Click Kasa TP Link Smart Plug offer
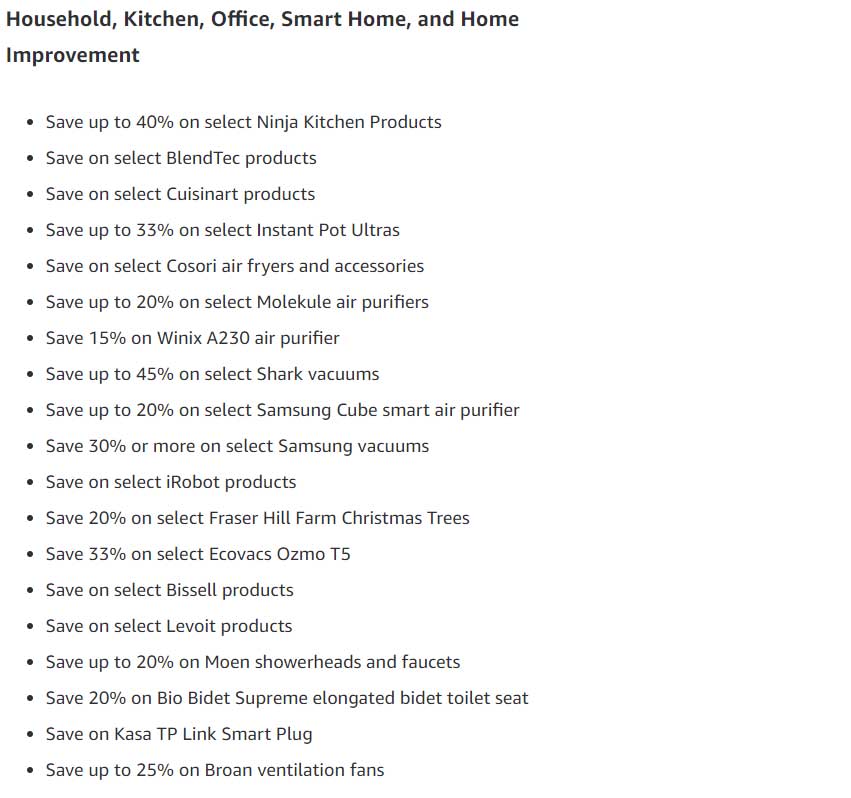The height and width of the screenshot is (798, 851). click(x=179, y=734)
